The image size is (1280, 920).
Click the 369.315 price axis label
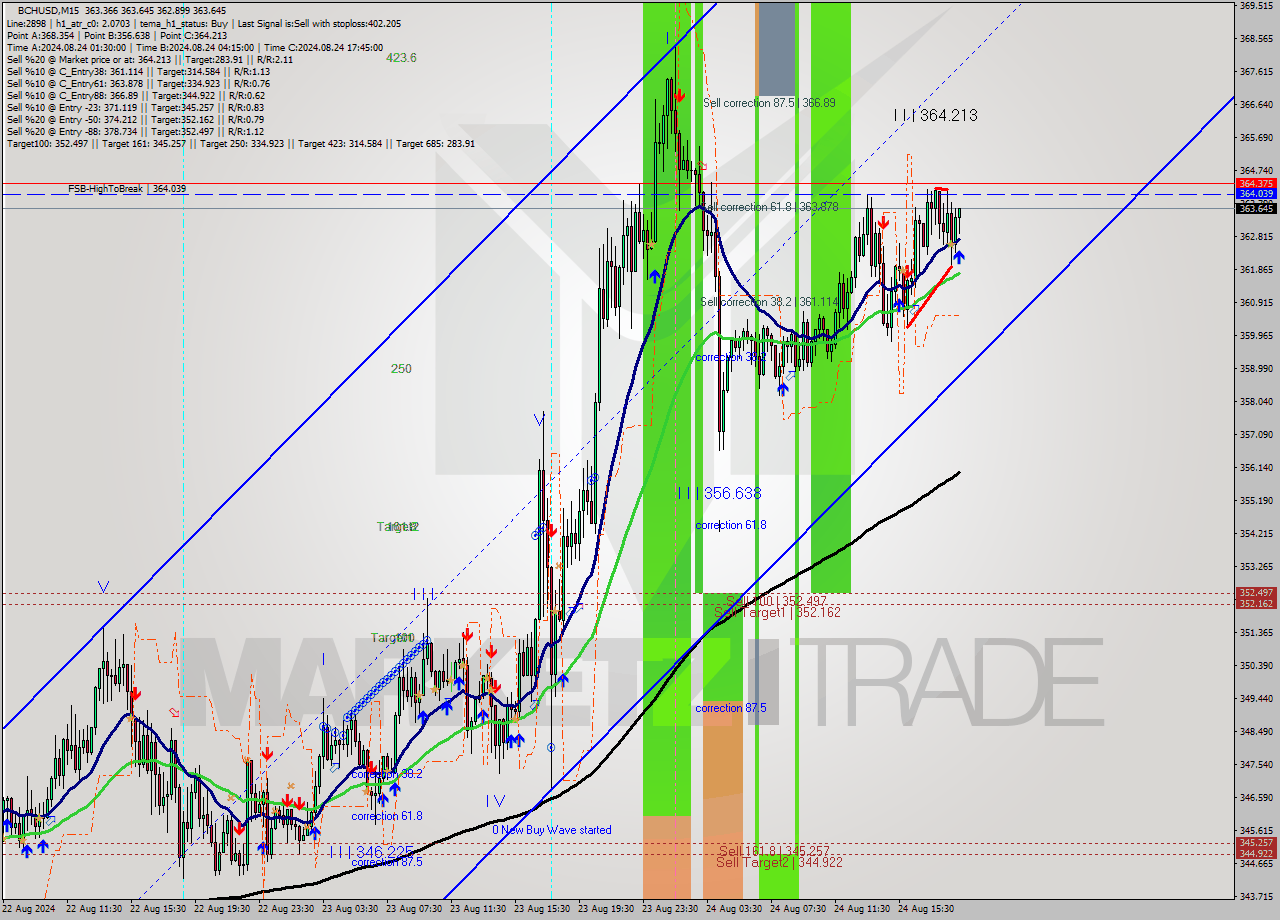tap(1256, 6)
